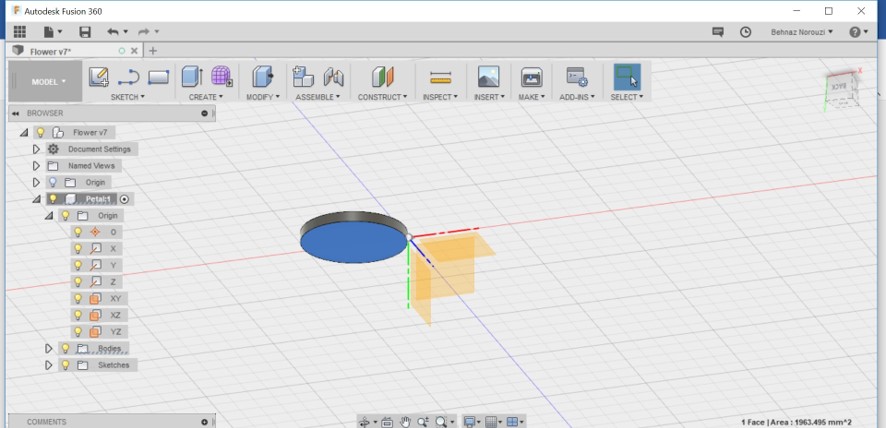
Task: Collapse the Petal:1 component tree
Action: (x=36, y=199)
